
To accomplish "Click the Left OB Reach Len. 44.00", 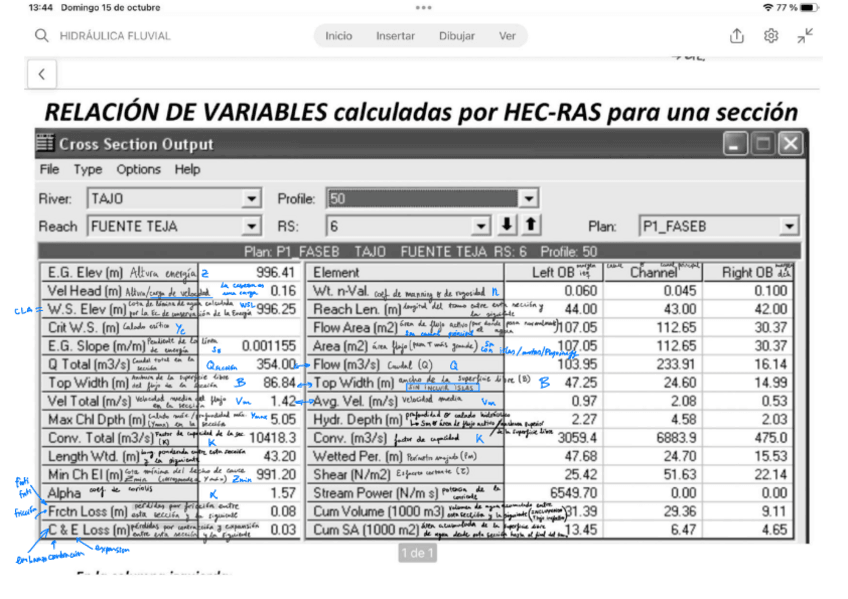I will (x=581, y=309).
